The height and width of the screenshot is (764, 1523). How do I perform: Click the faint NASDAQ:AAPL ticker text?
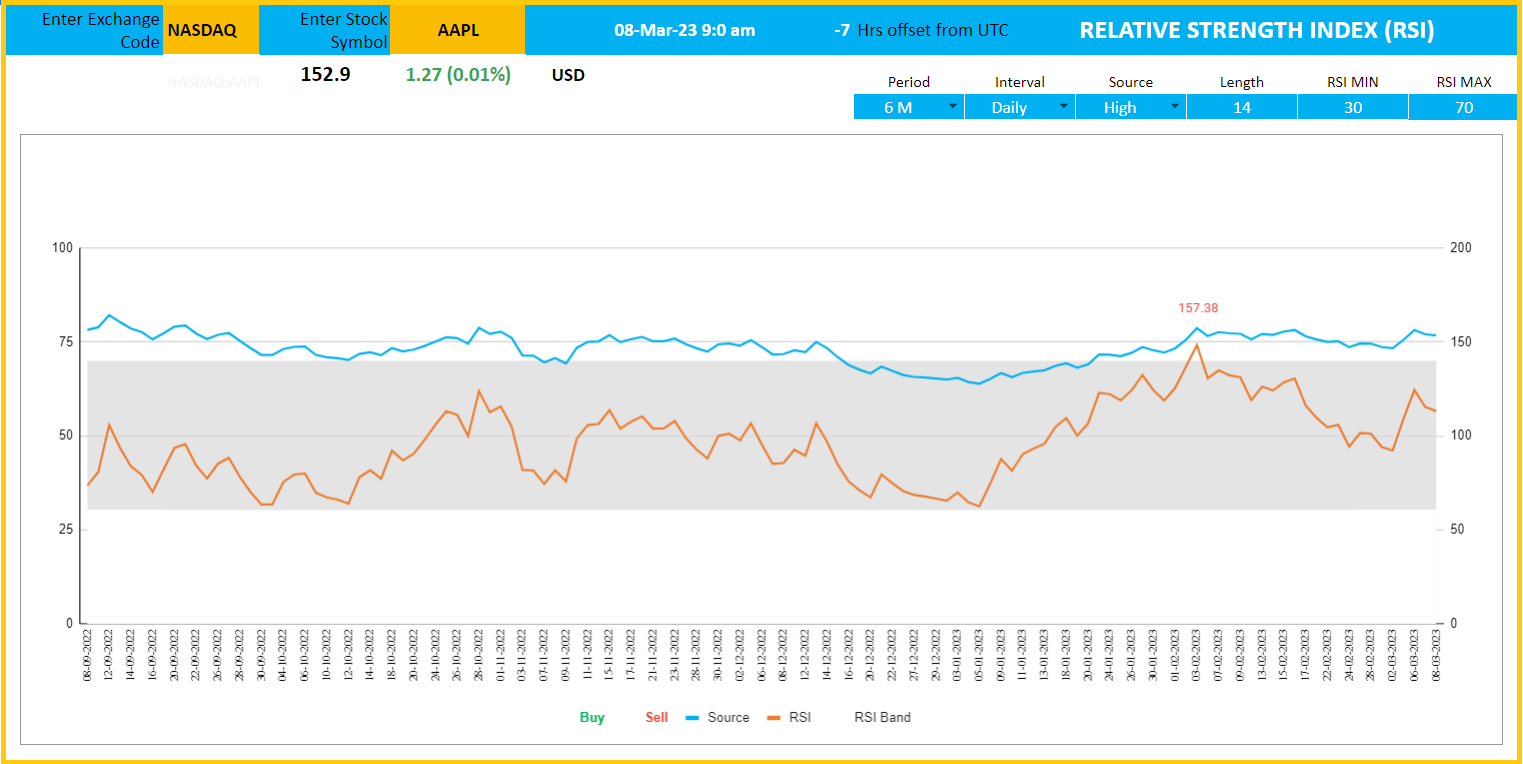point(214,82)
